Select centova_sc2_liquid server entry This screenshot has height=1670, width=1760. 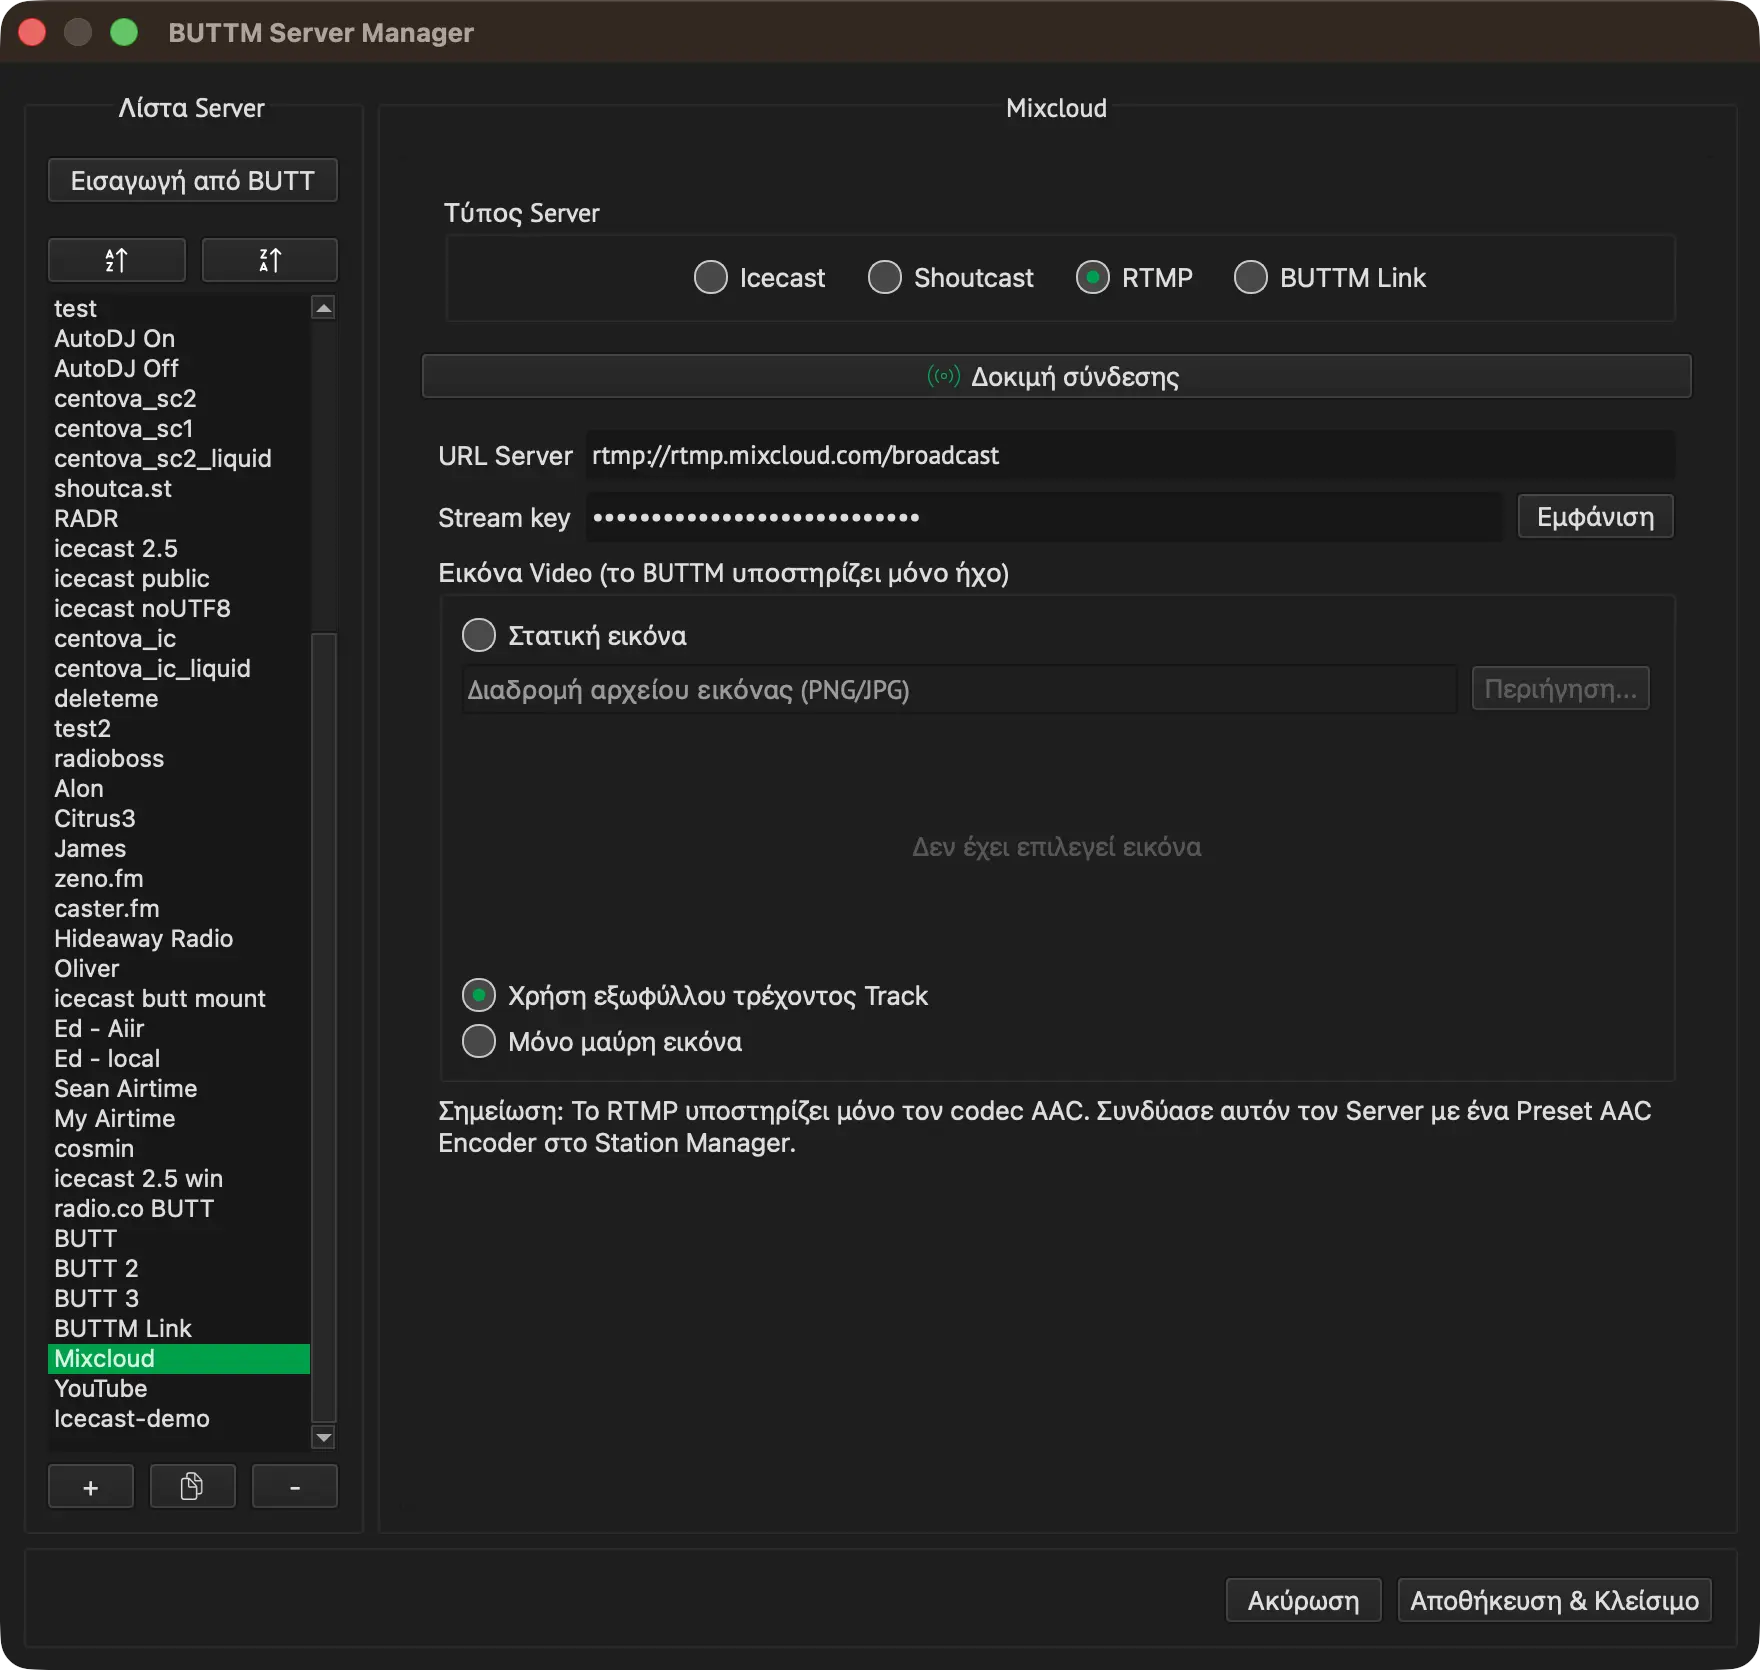(179, 459)
